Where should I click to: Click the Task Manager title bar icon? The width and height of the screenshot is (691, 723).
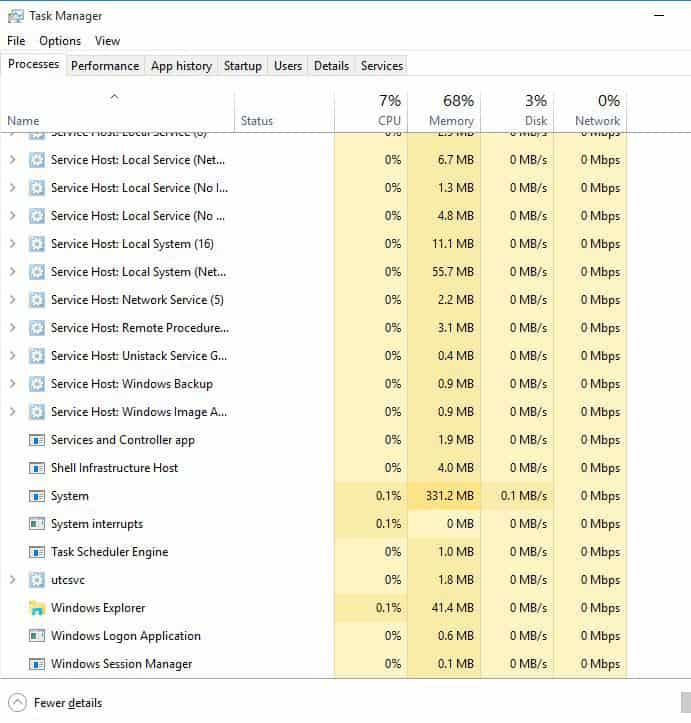15,16
